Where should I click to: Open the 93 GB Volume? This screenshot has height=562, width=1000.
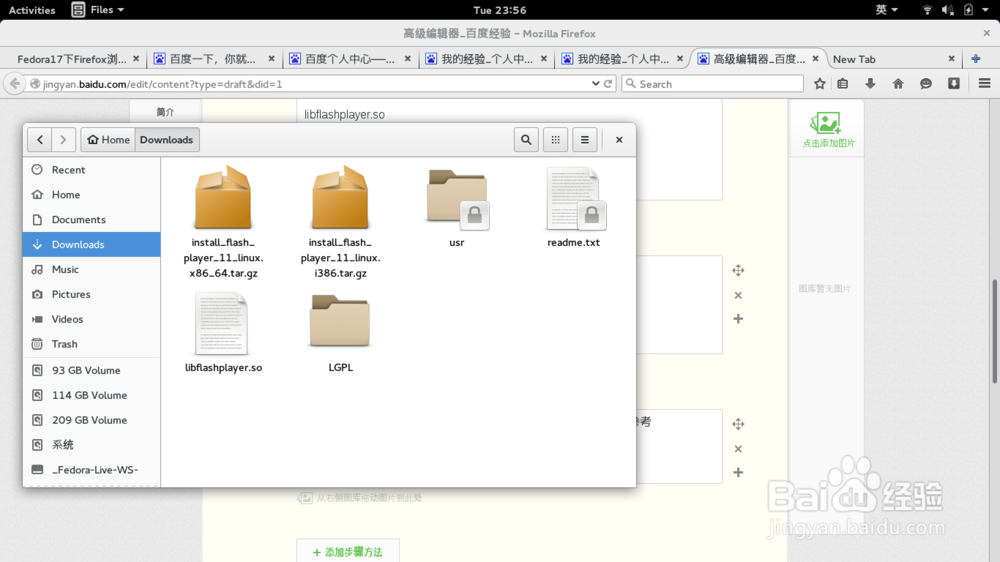(x=92, y=370)
